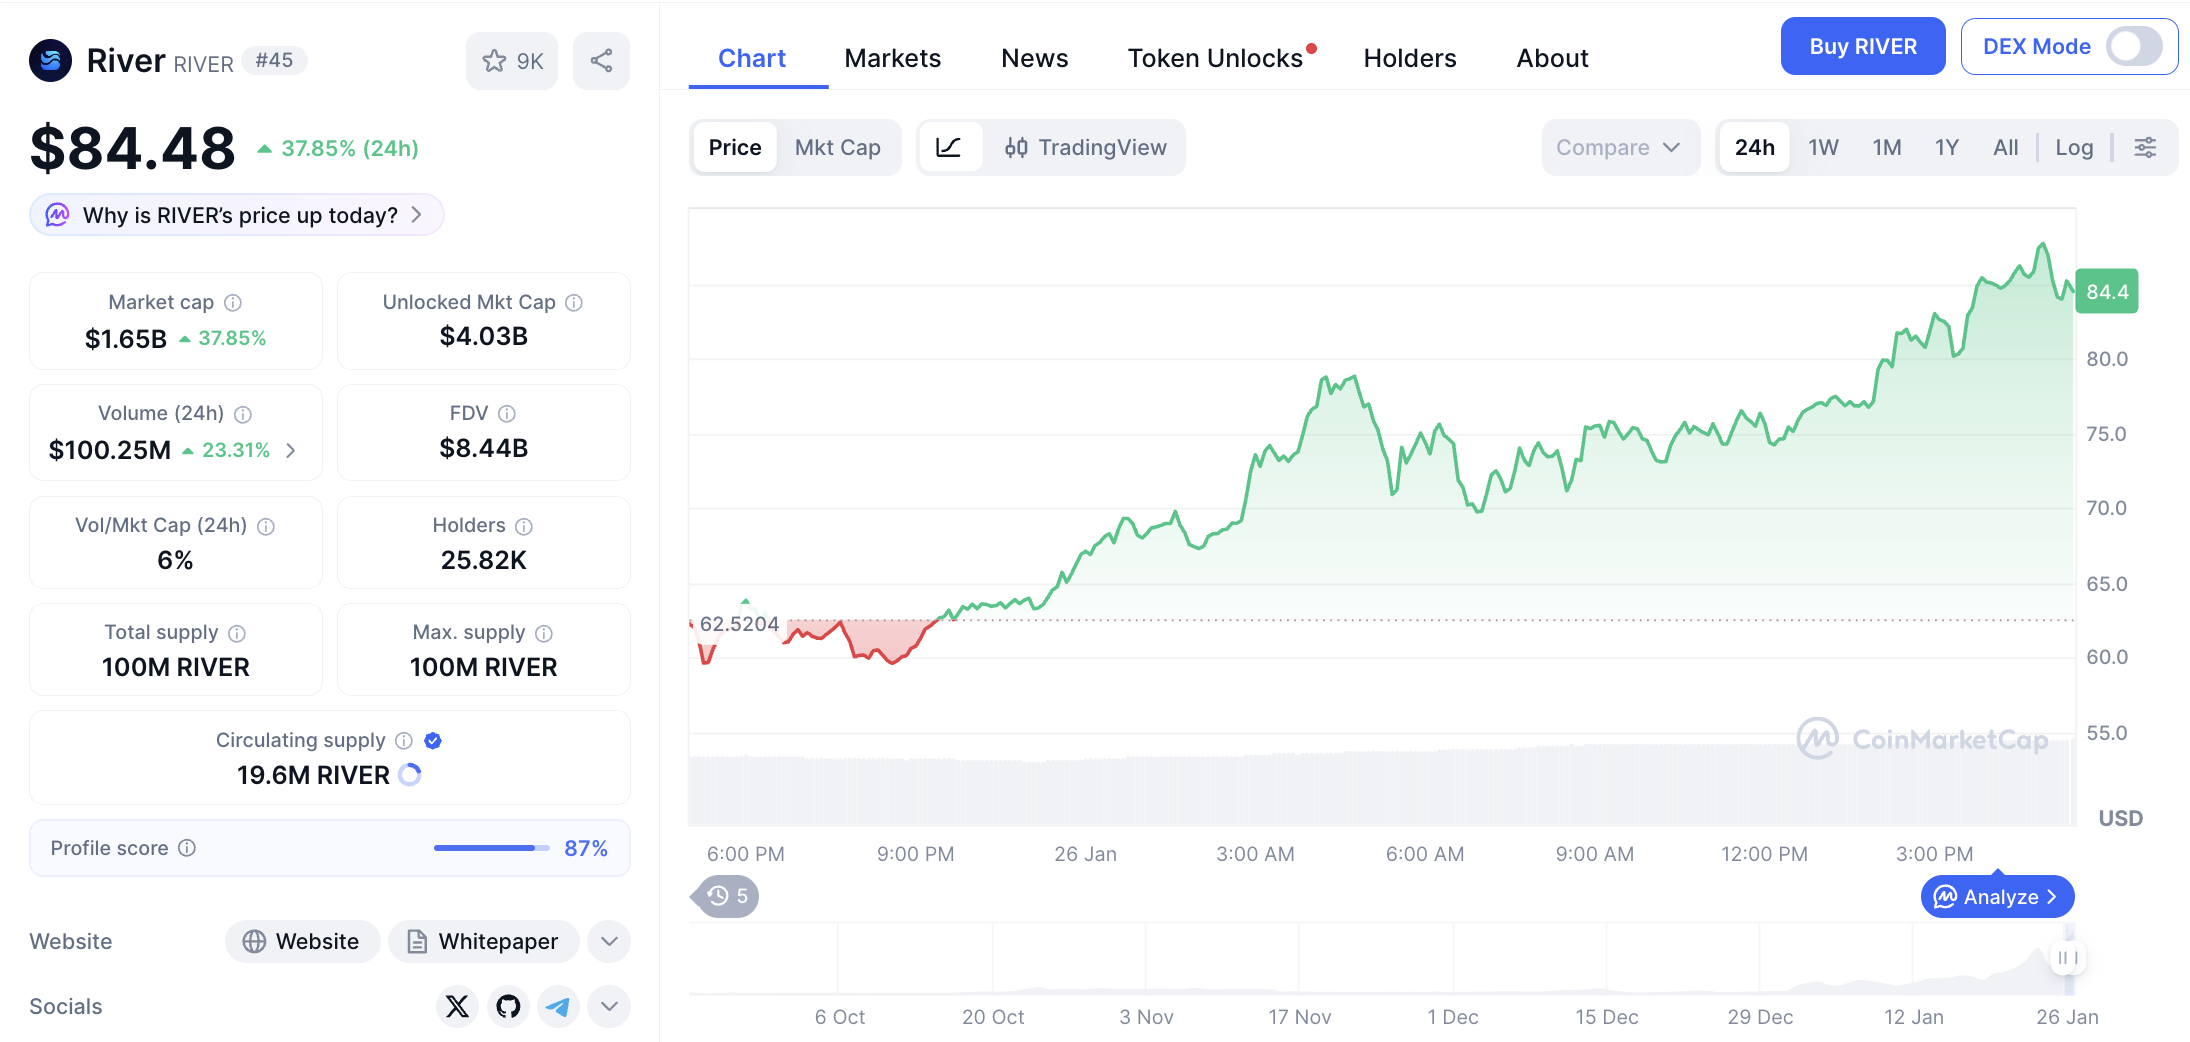Viewport: 2190px width, 1042px height.
Task: Click the chart history events badge
Action: [x=727, y=896]
